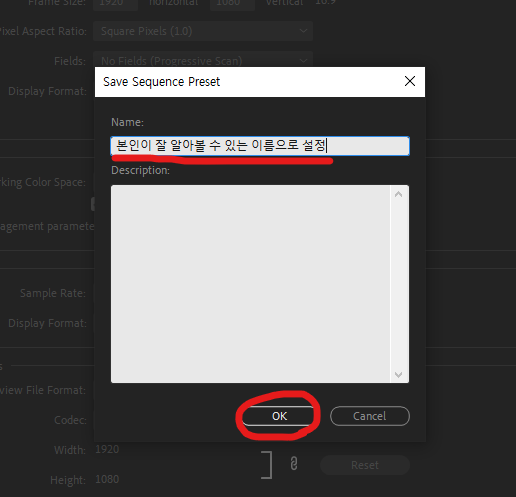Image resolution: width=516 pixels, height=497 pixels.
Task: Select the Height value 1080
Action: tap(107, 479)
